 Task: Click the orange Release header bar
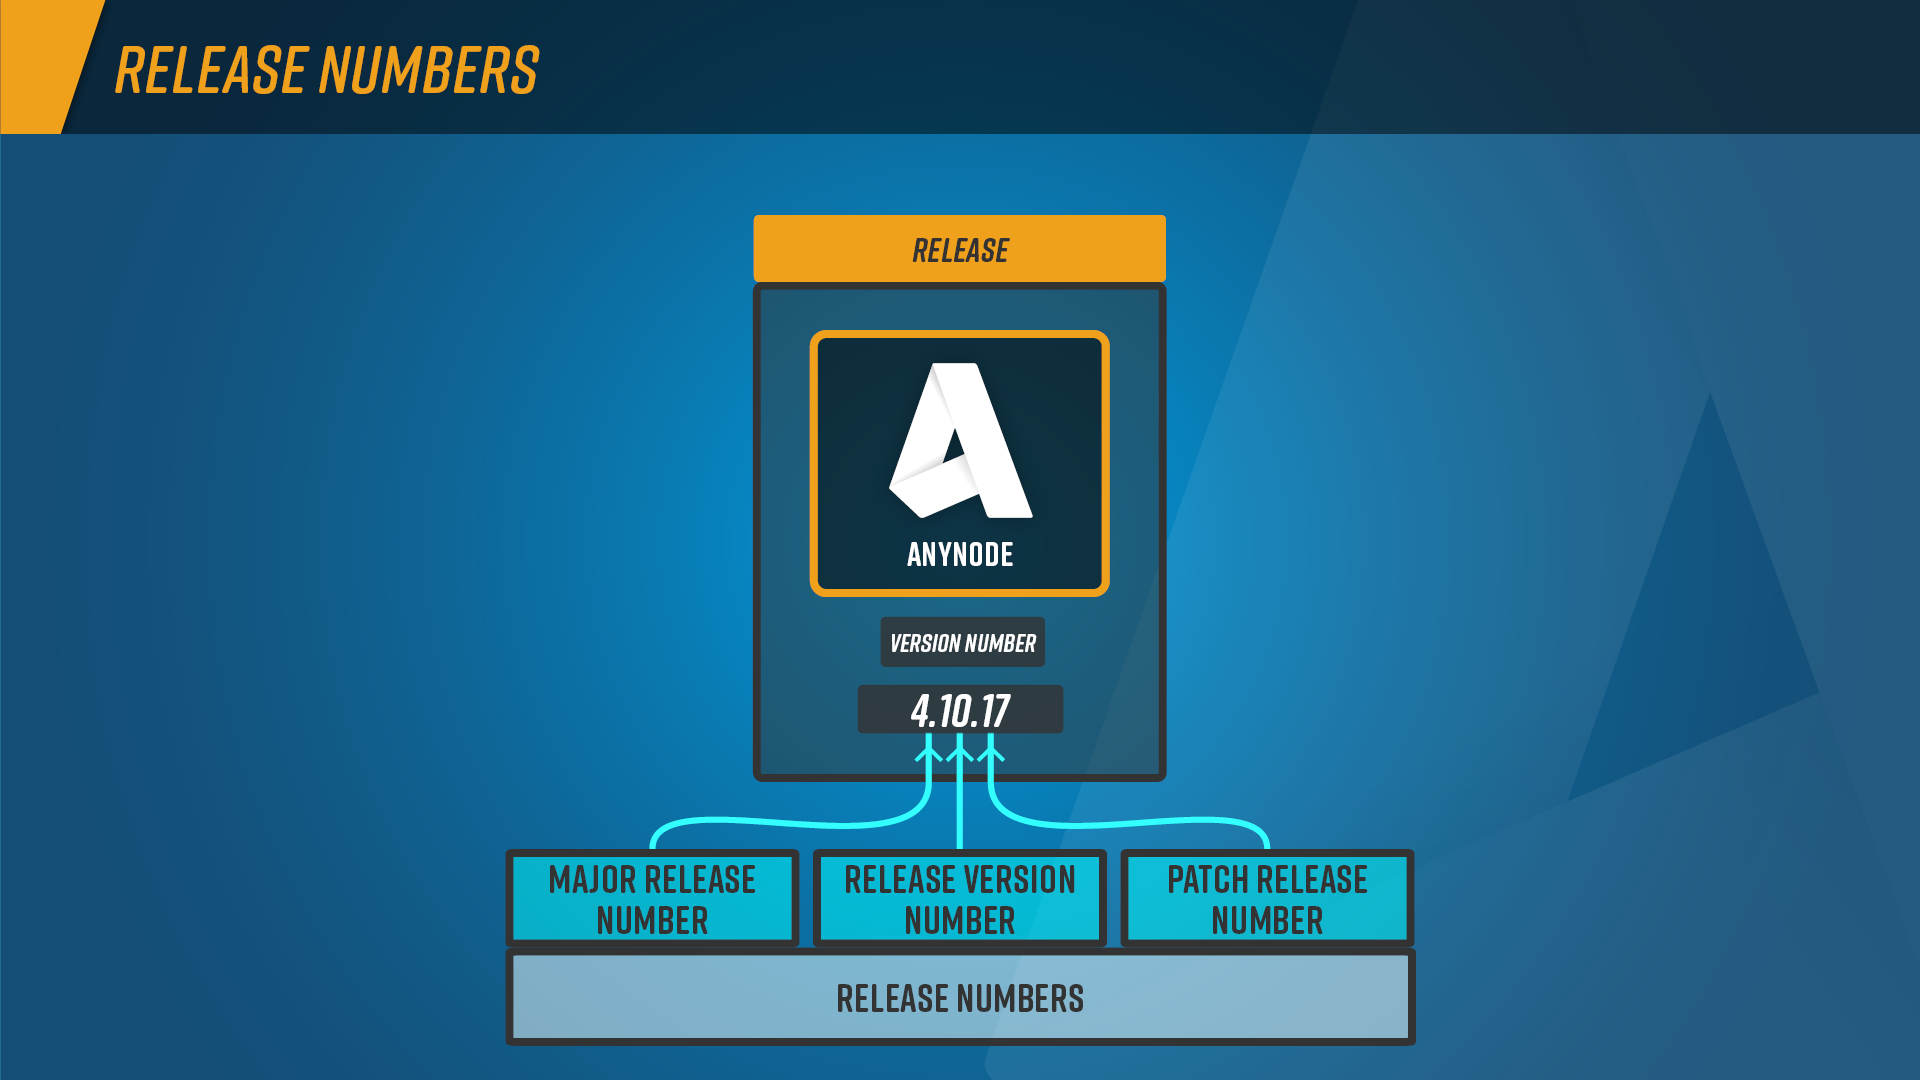960,251
